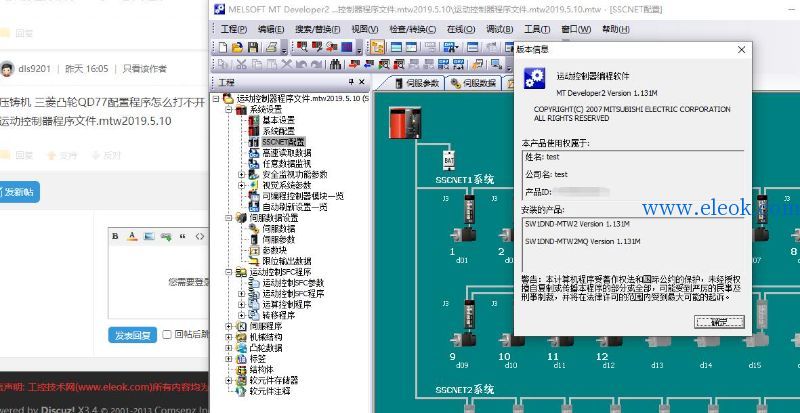Collapse the 系统设置 tree node
800x413 pixels.
click(229, 110)
